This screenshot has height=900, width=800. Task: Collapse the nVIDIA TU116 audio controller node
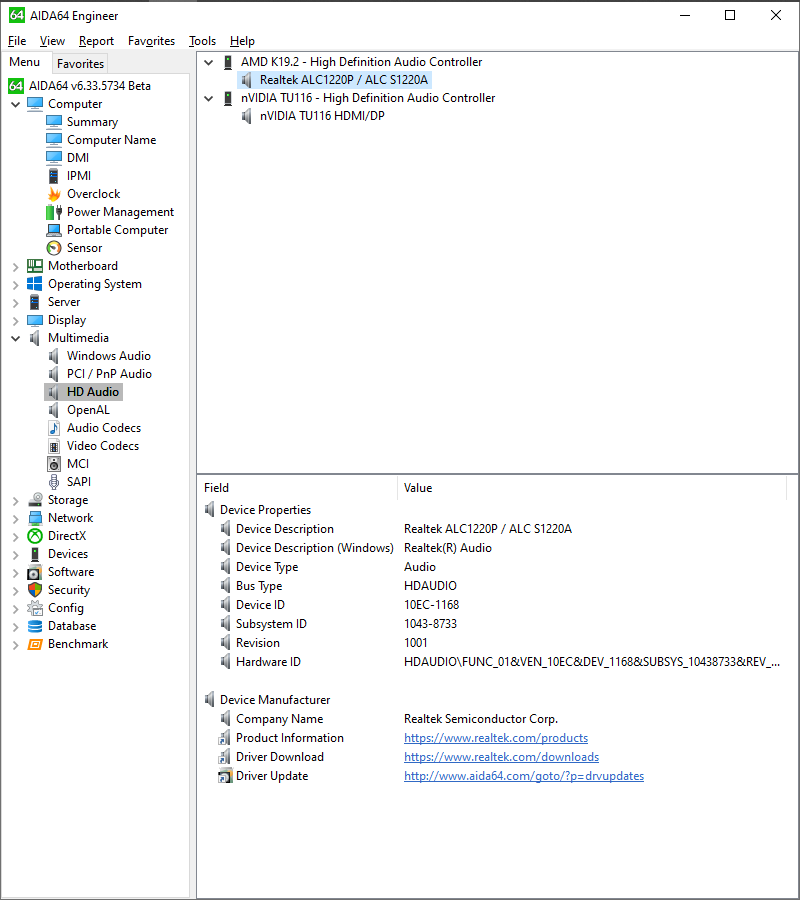208,97
